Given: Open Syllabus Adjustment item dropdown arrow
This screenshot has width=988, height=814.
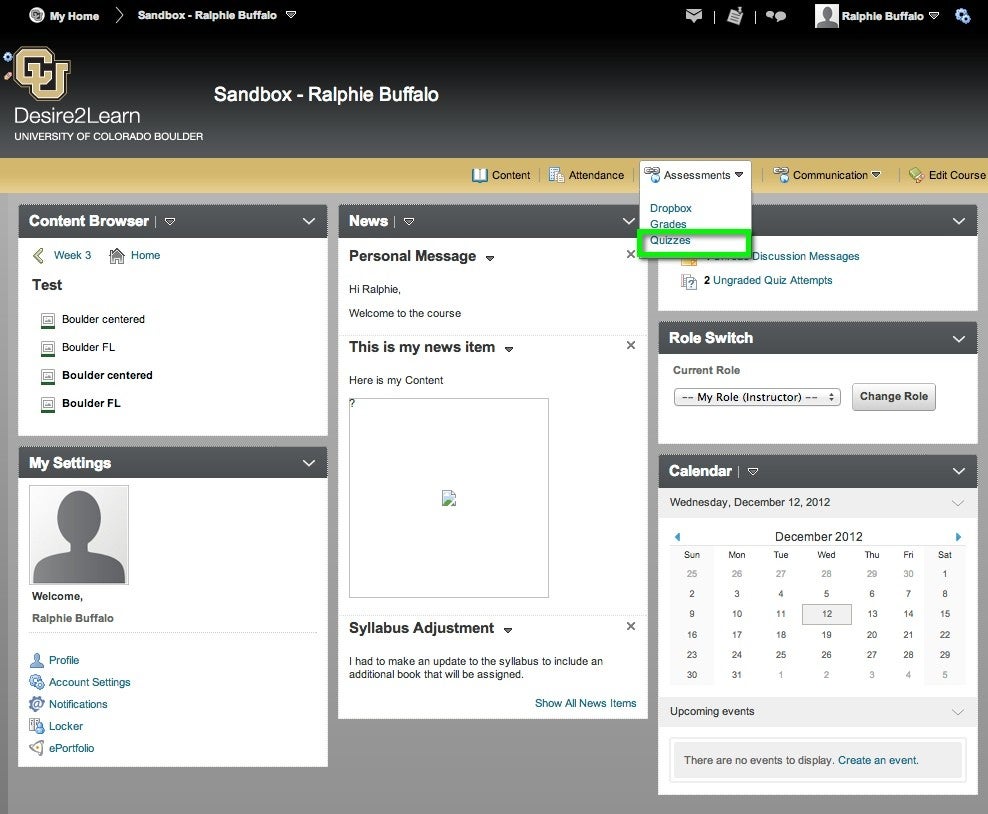Looking at the screenshot, I should coord(508,629).
